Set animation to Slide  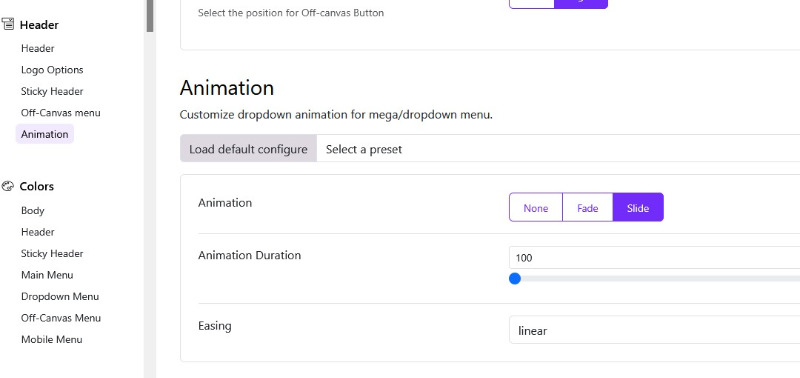click(x=638, y=207)
